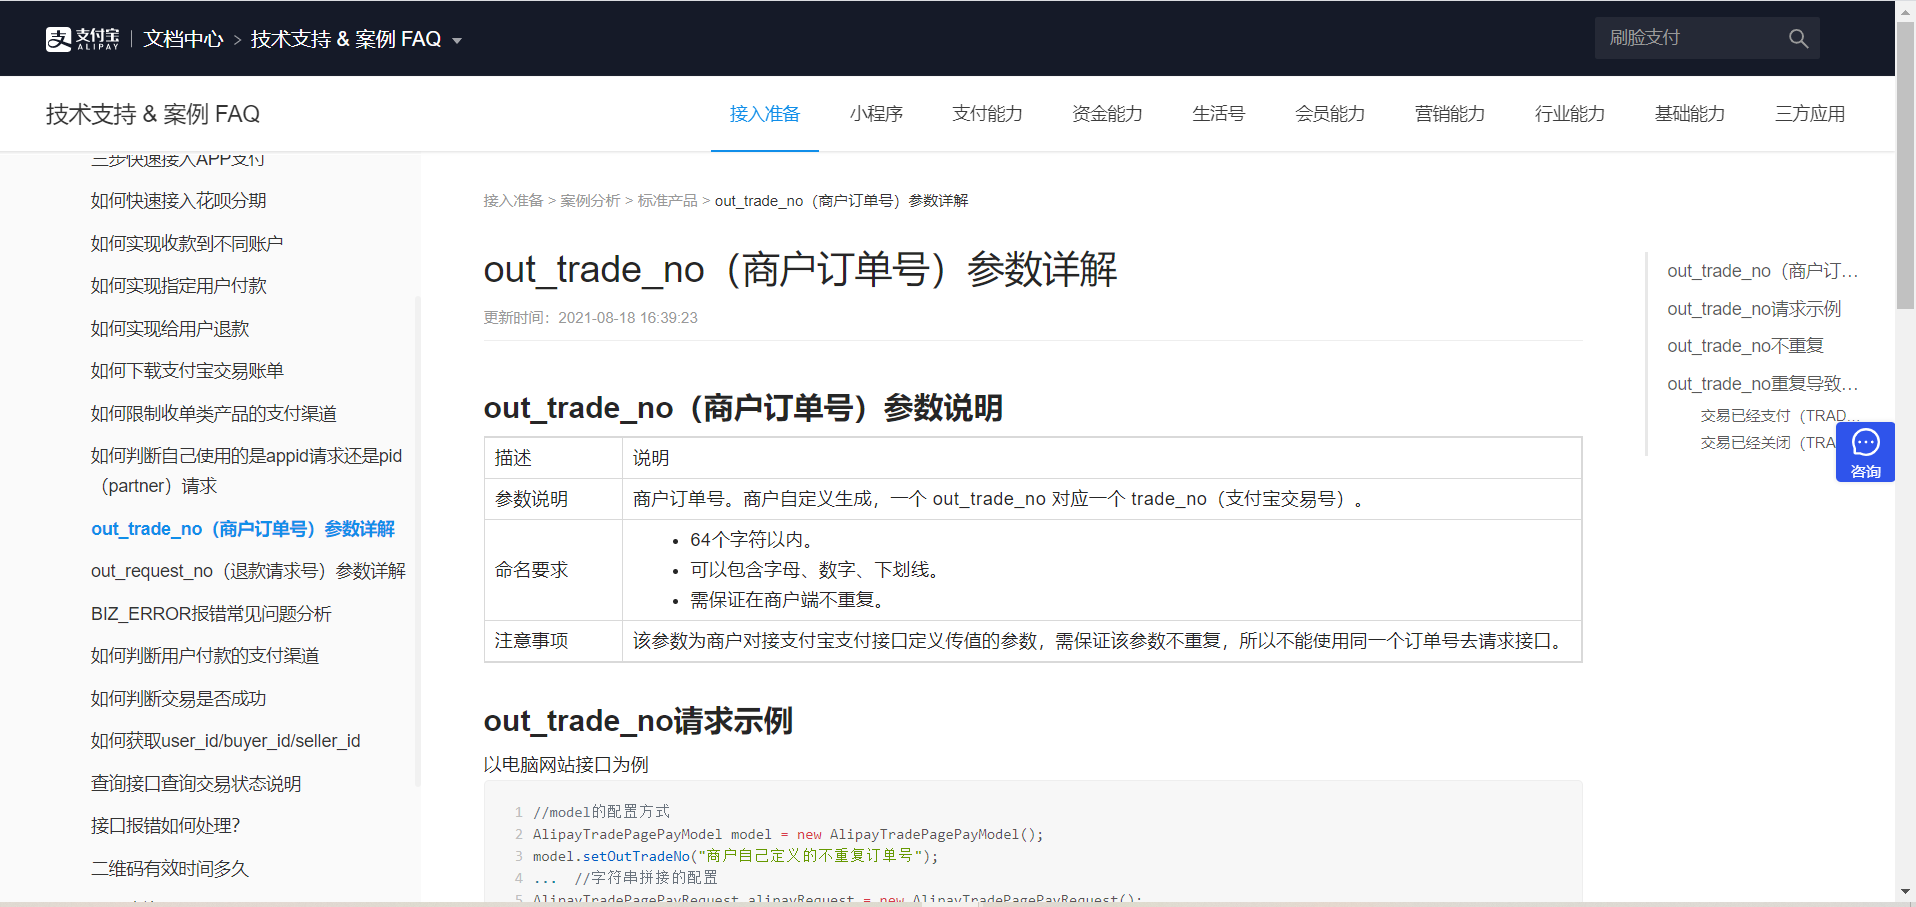Jump to 交易已经支付 outline sub-item
This screenshot has height=907, width=1916.
pyautogui.click(x=1779, y=416)
